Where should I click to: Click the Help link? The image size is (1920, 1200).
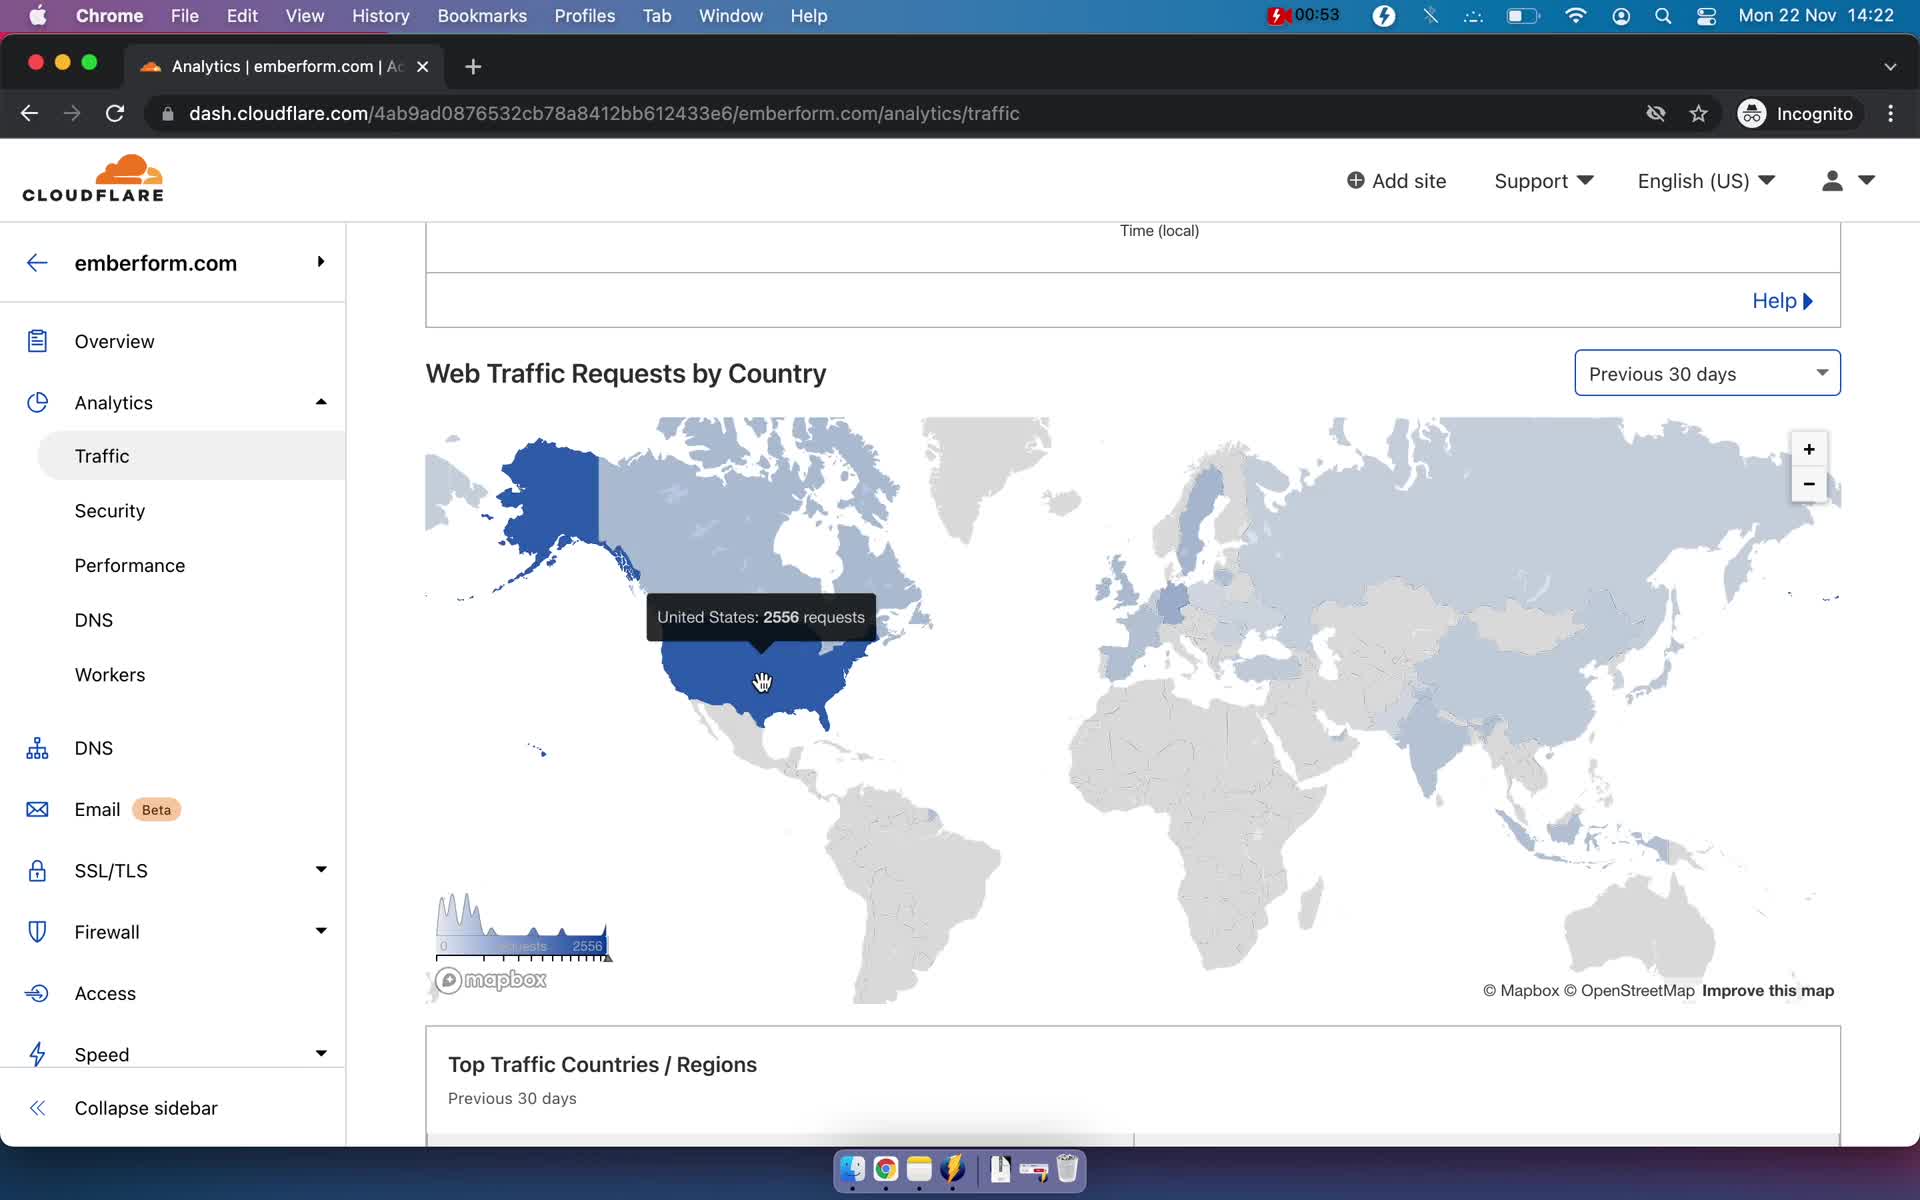1783,300
